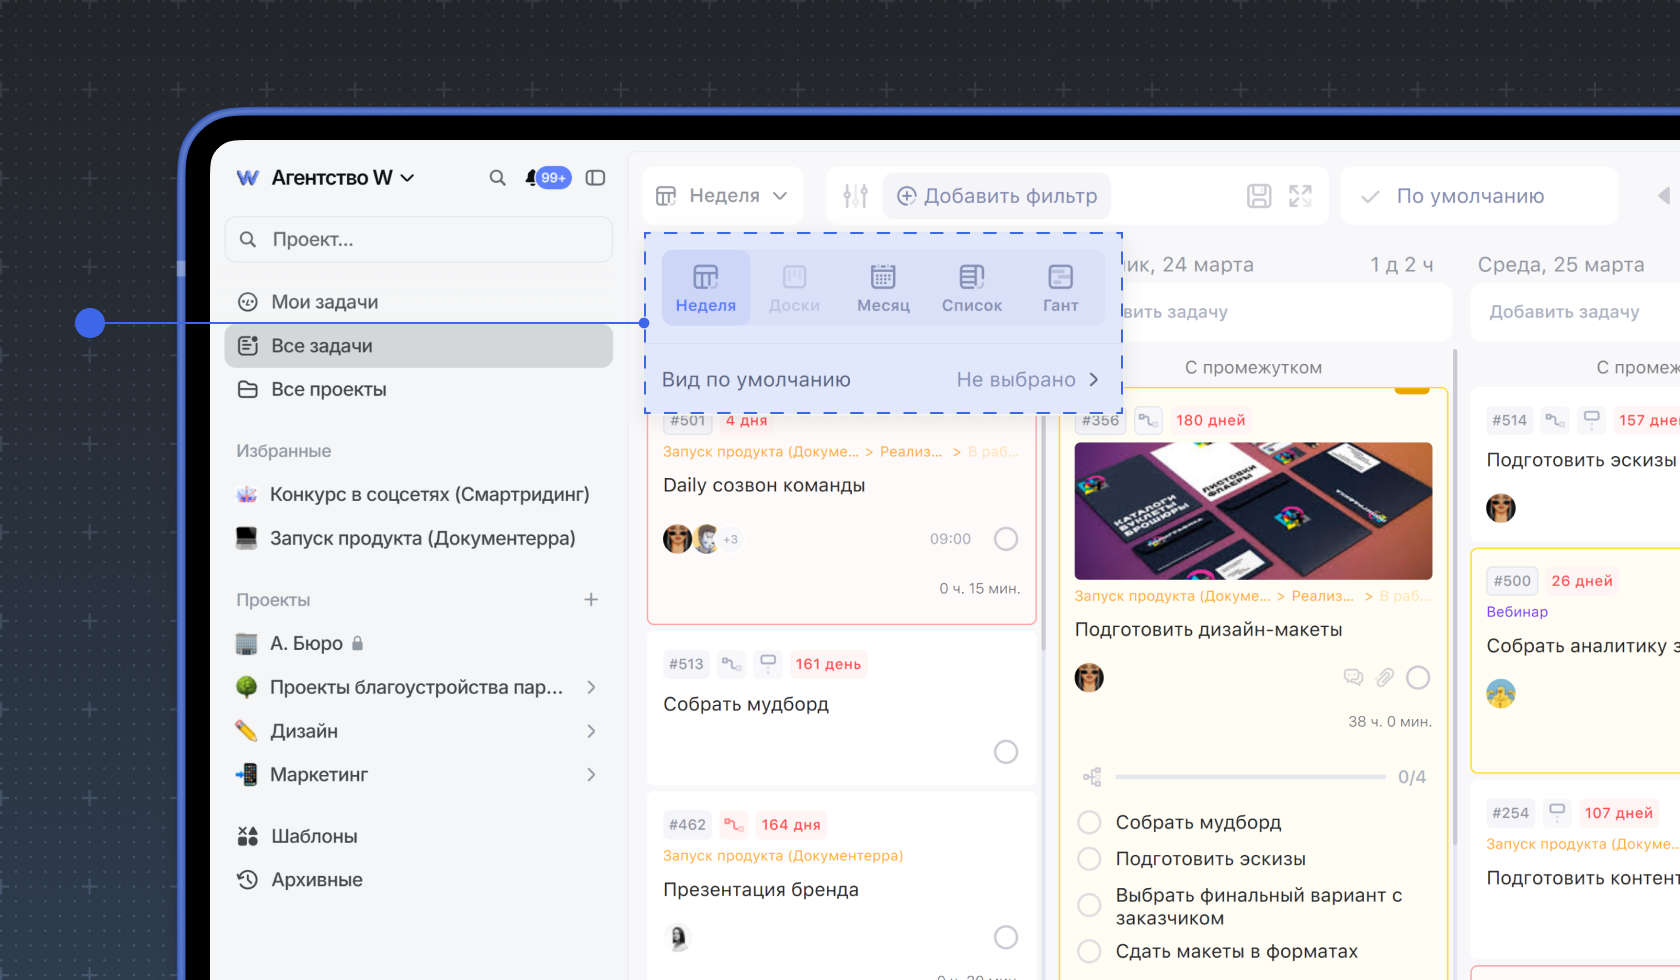Click attachment paperclip icon on design mockups card
This screenshot has height=980, width=1680.
point(1385,678)
